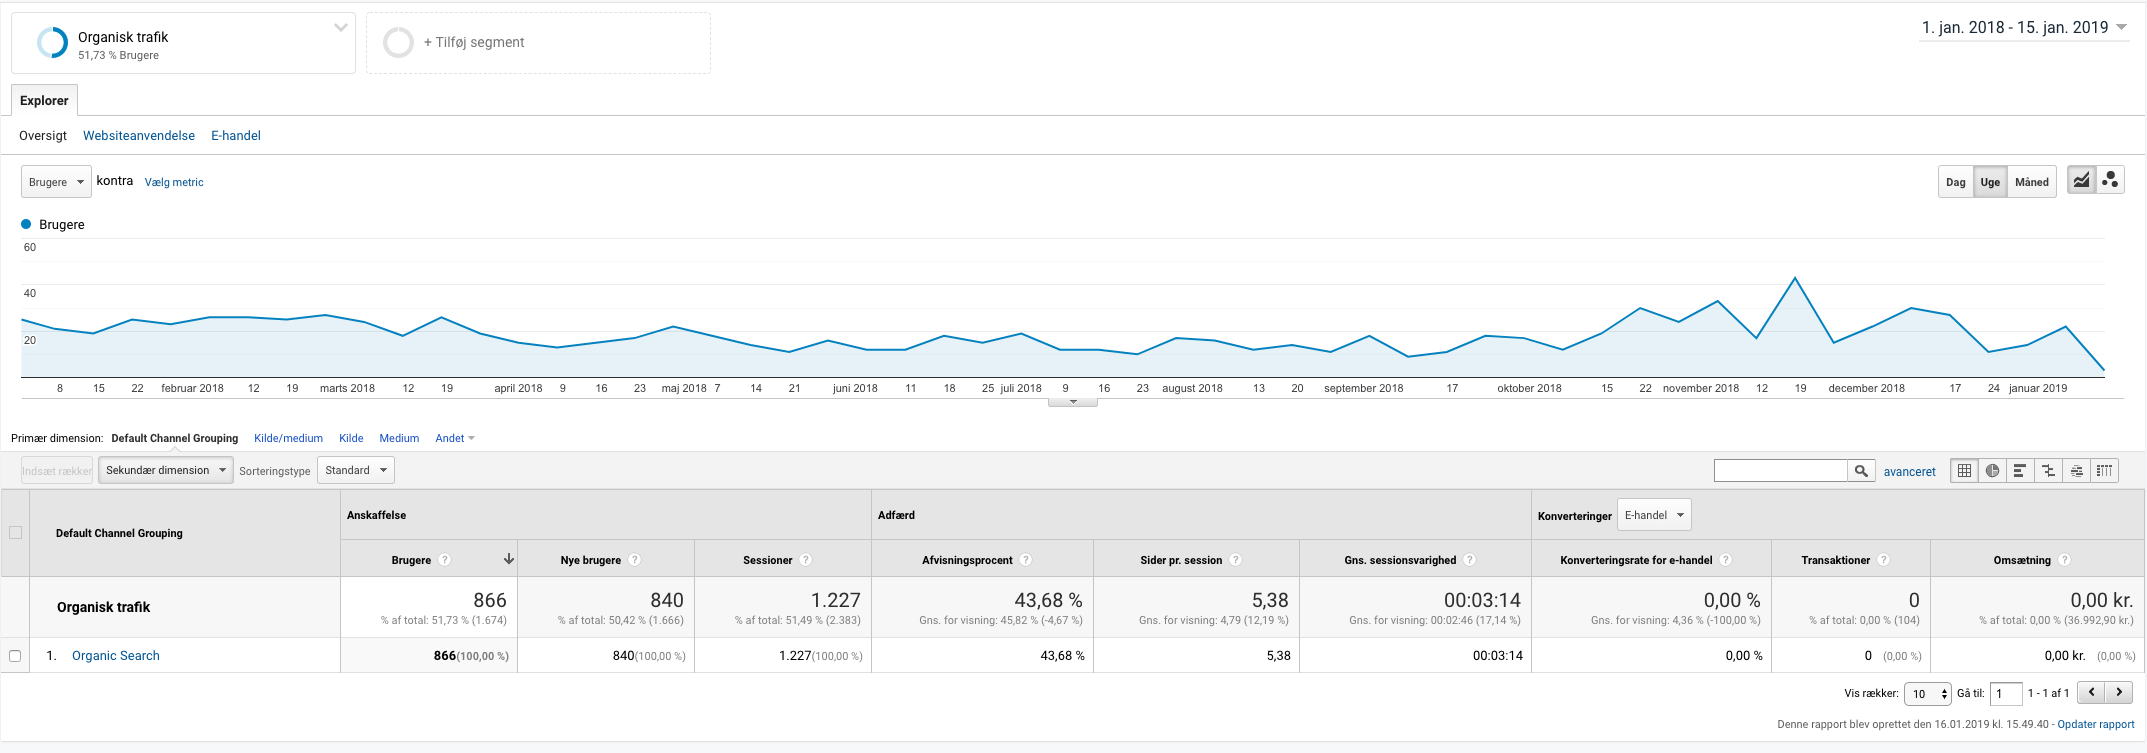Set chart interval to Måned
This screenshot has height=753, width=2147.
coord(2031,182)
